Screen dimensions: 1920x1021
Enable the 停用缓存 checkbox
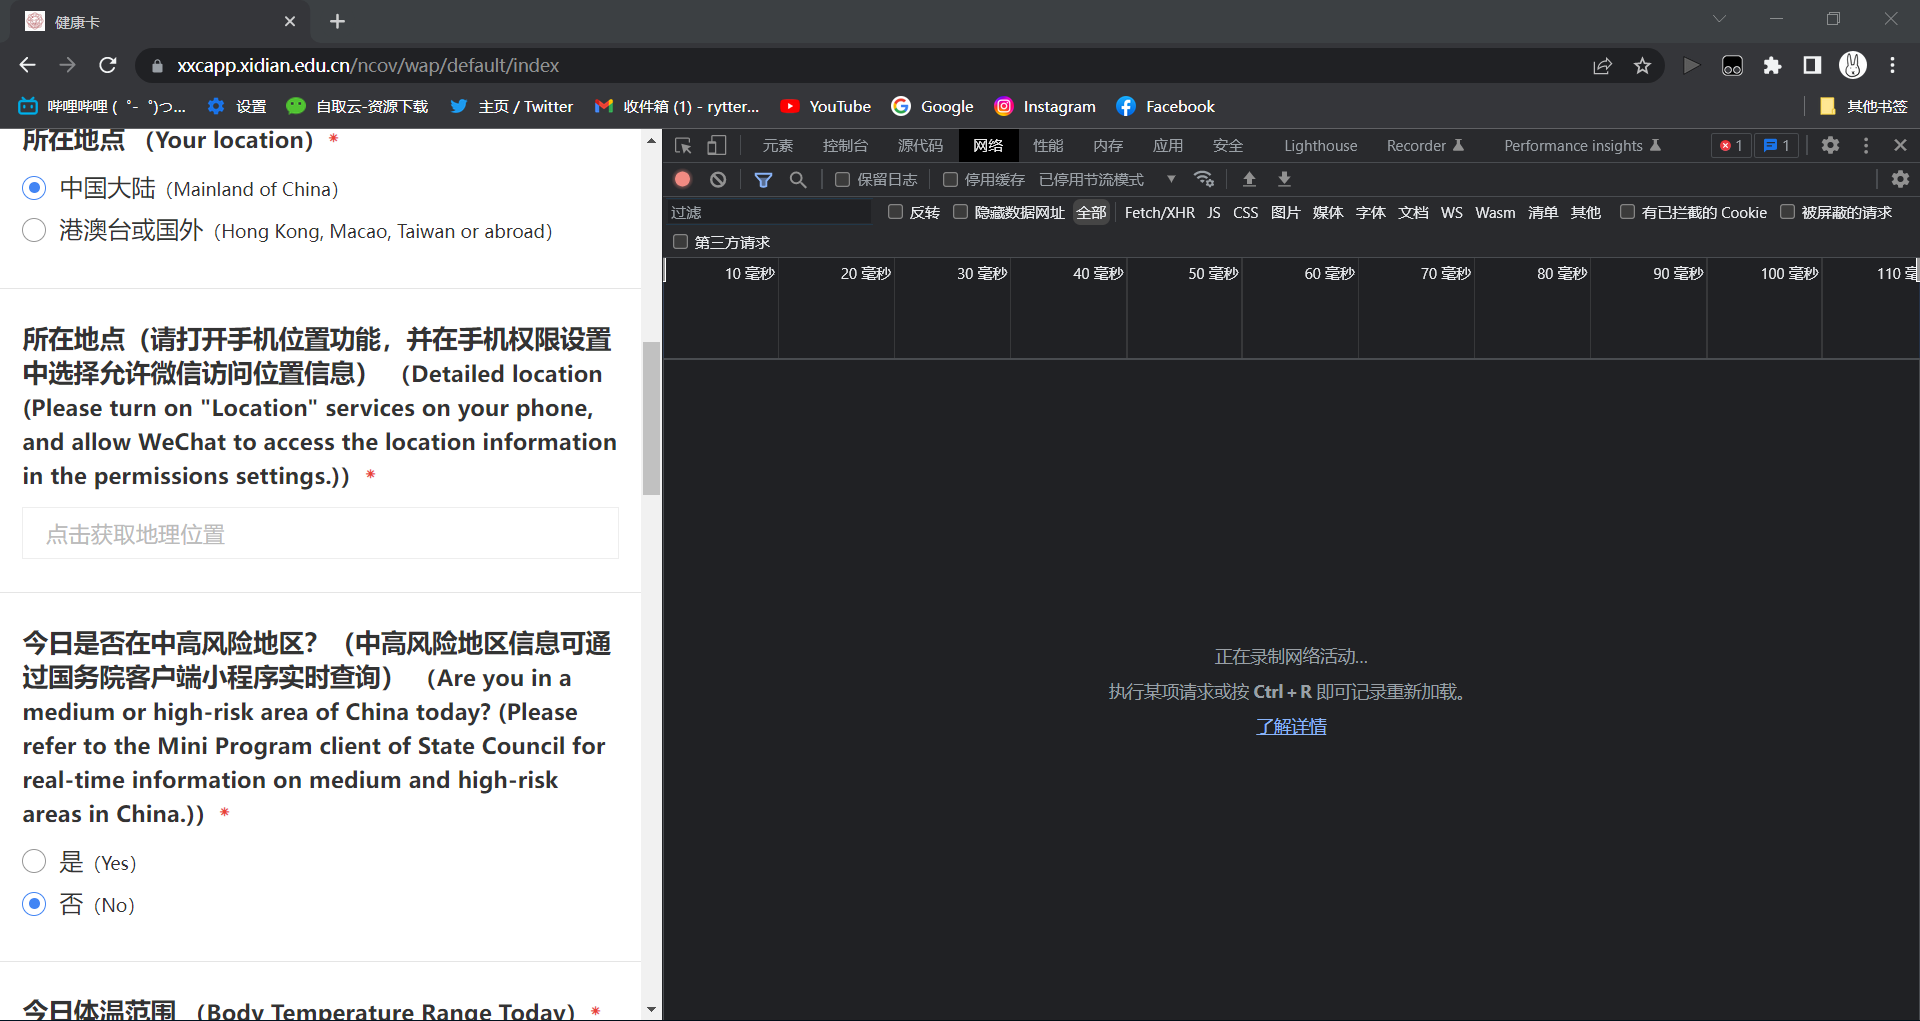click(x=950, y=179)
